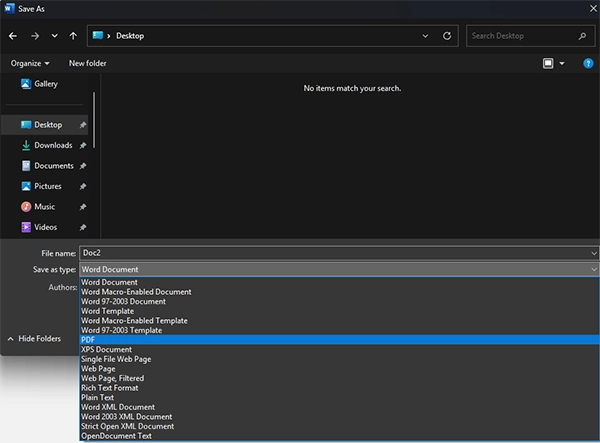Choose Word 97-2003 Document type
Screen dimensions: 600x443
point(339,301)
